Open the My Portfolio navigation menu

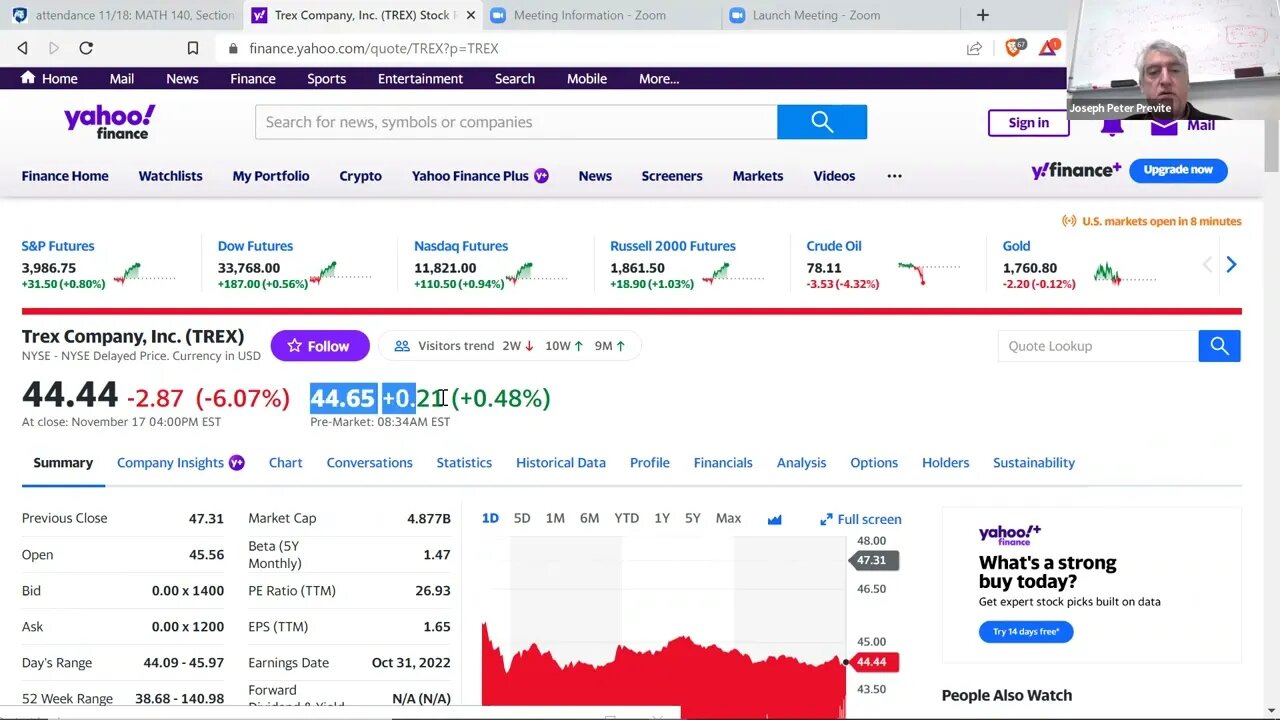[x=271, y=176]
